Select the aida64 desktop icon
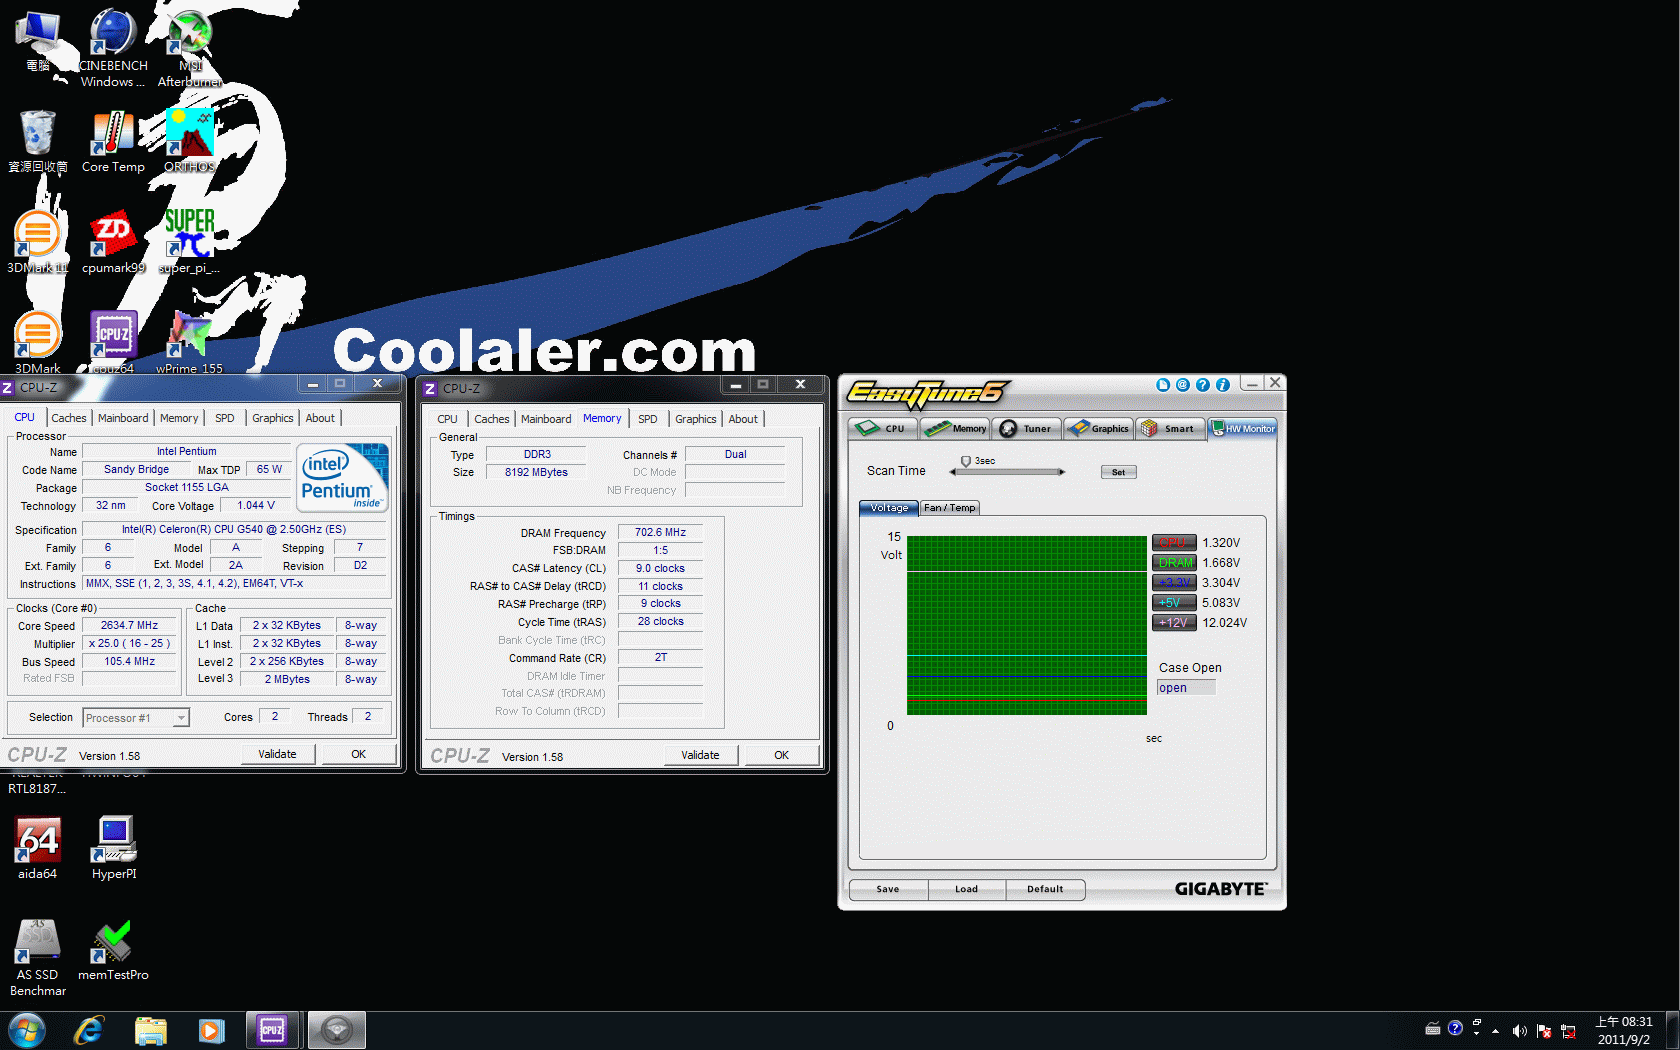Screen dimensions: 1680x1050 [37, 848]
